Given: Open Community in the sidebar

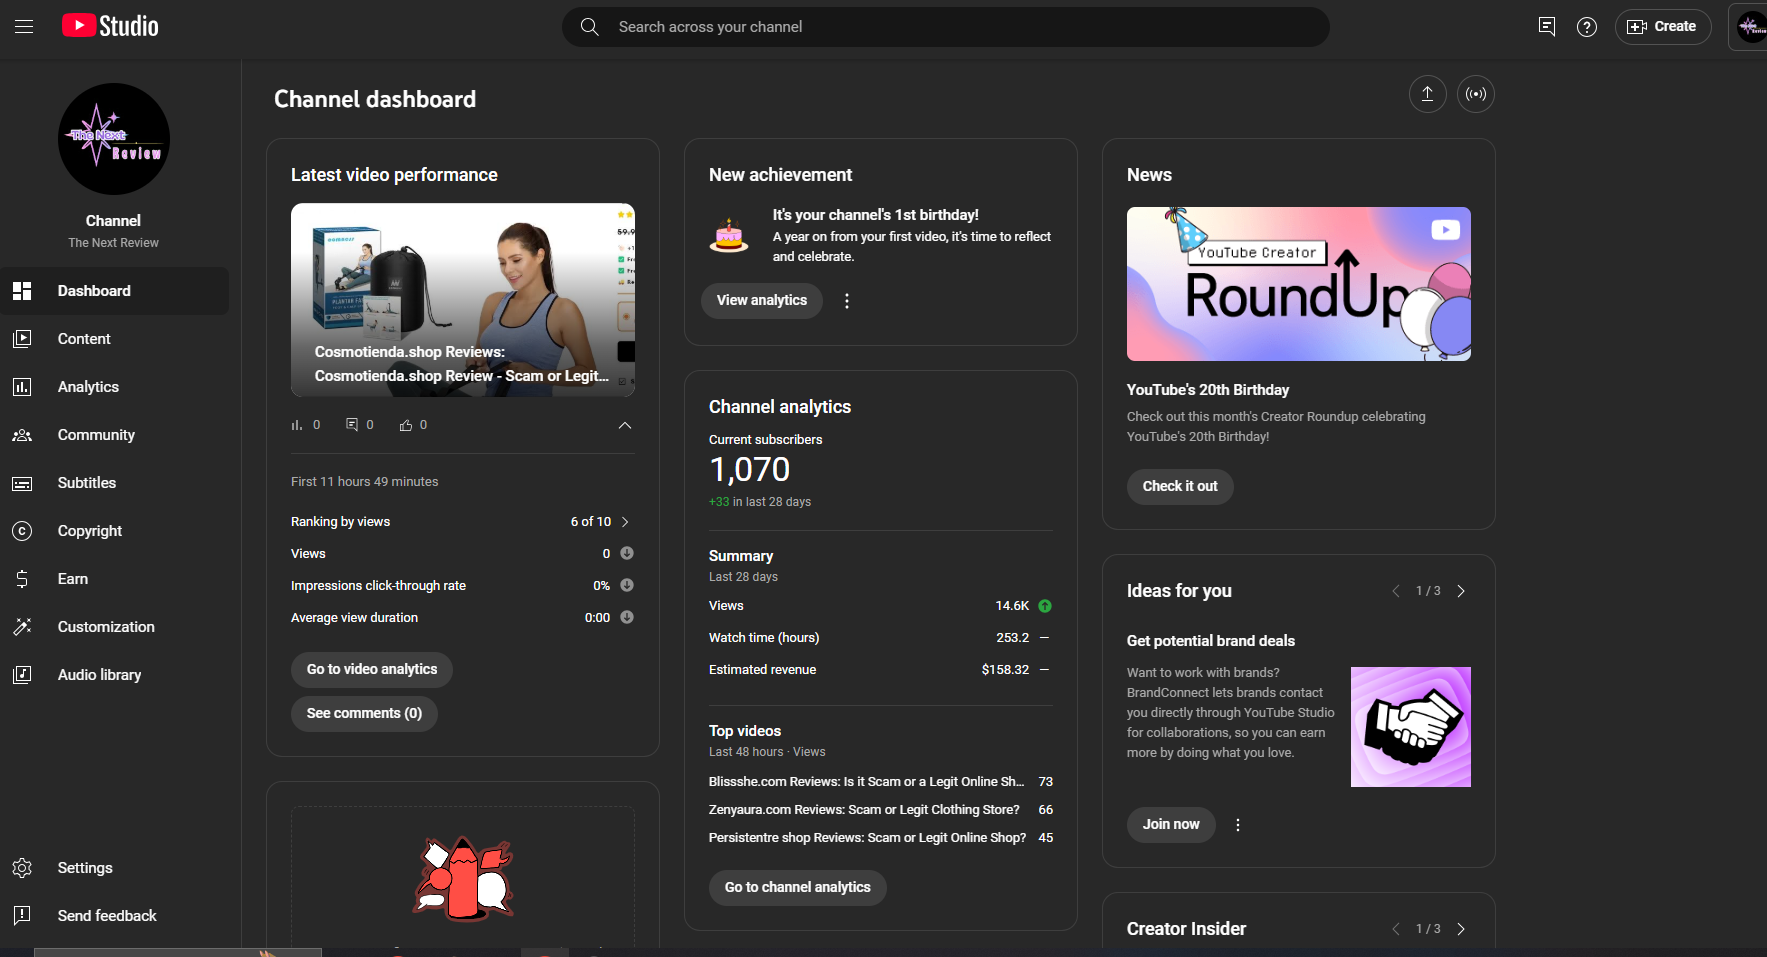Looking at the screenshot, I should pos(115,435).
